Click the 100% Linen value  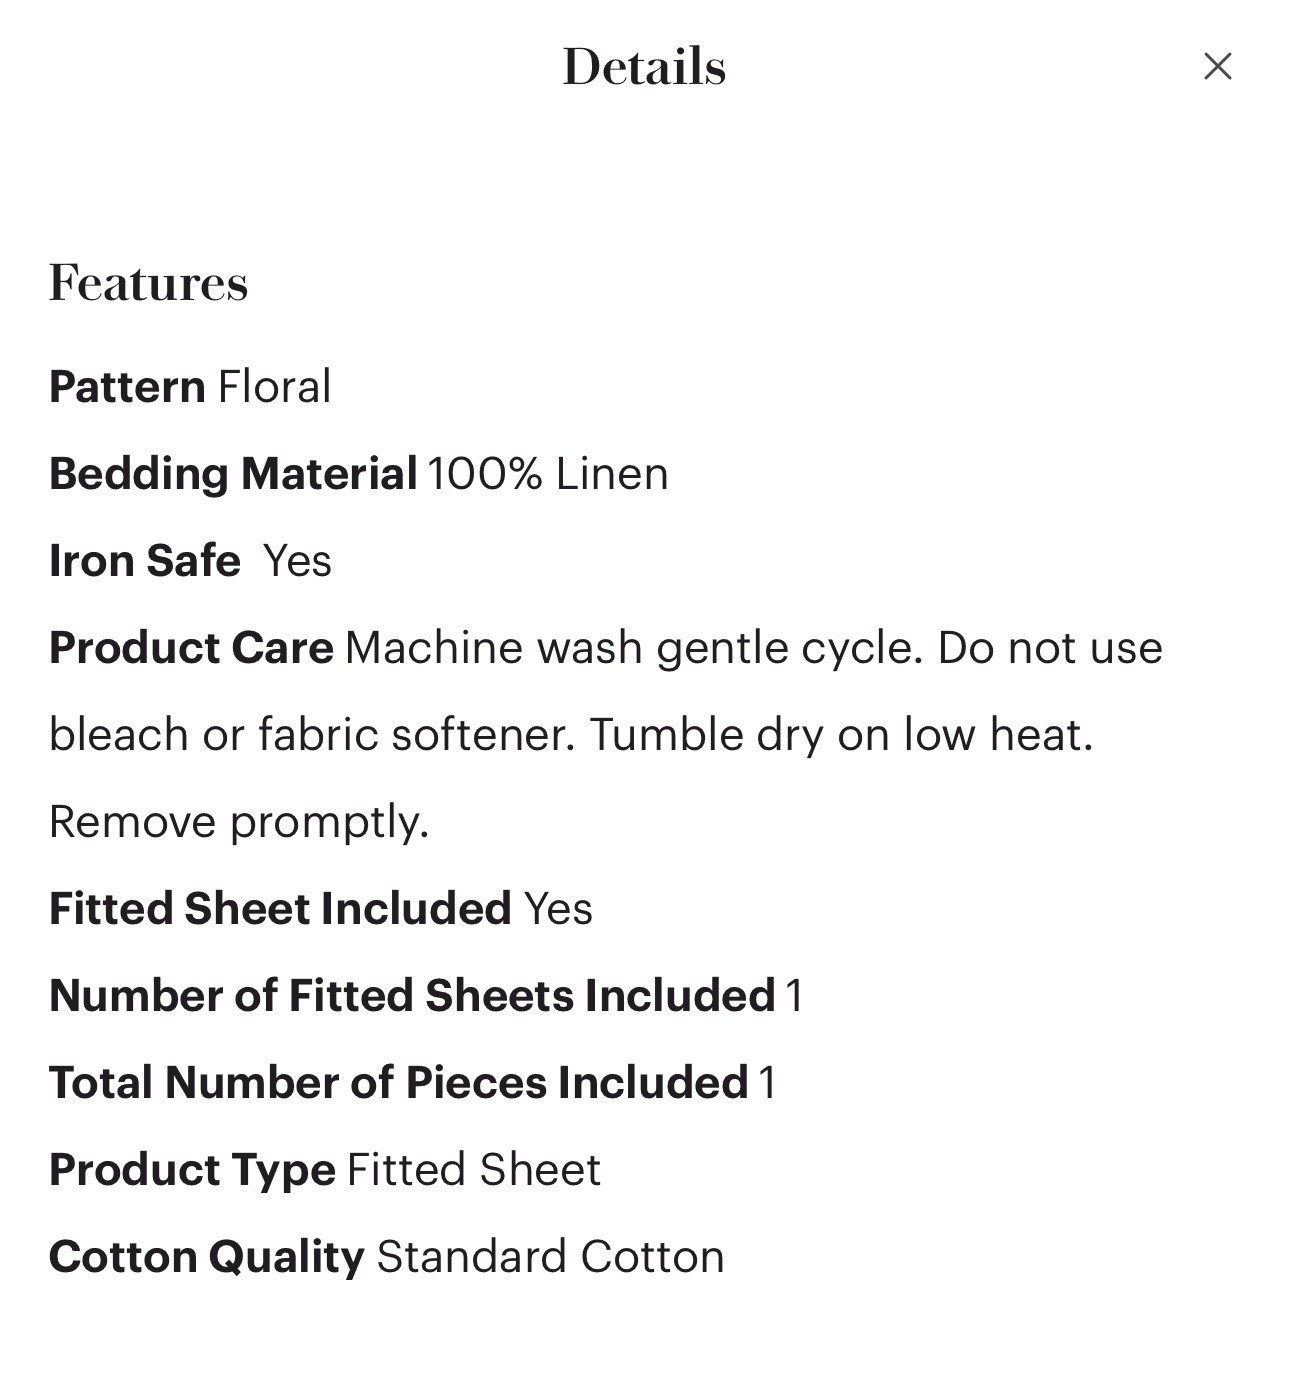[548, 474]
